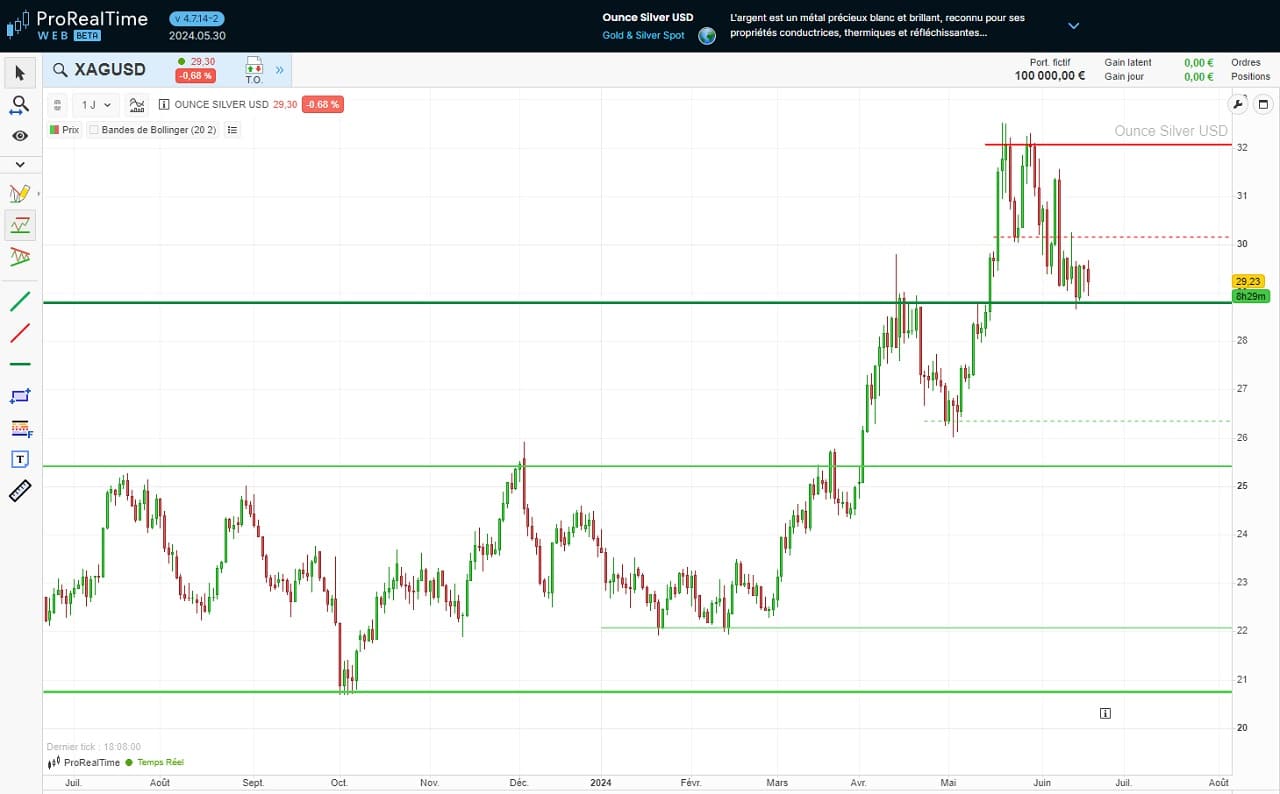Click the green 8h29m countdown label
The width and height of the screenshot is (1280, 794).
[x=1251, y=296]
